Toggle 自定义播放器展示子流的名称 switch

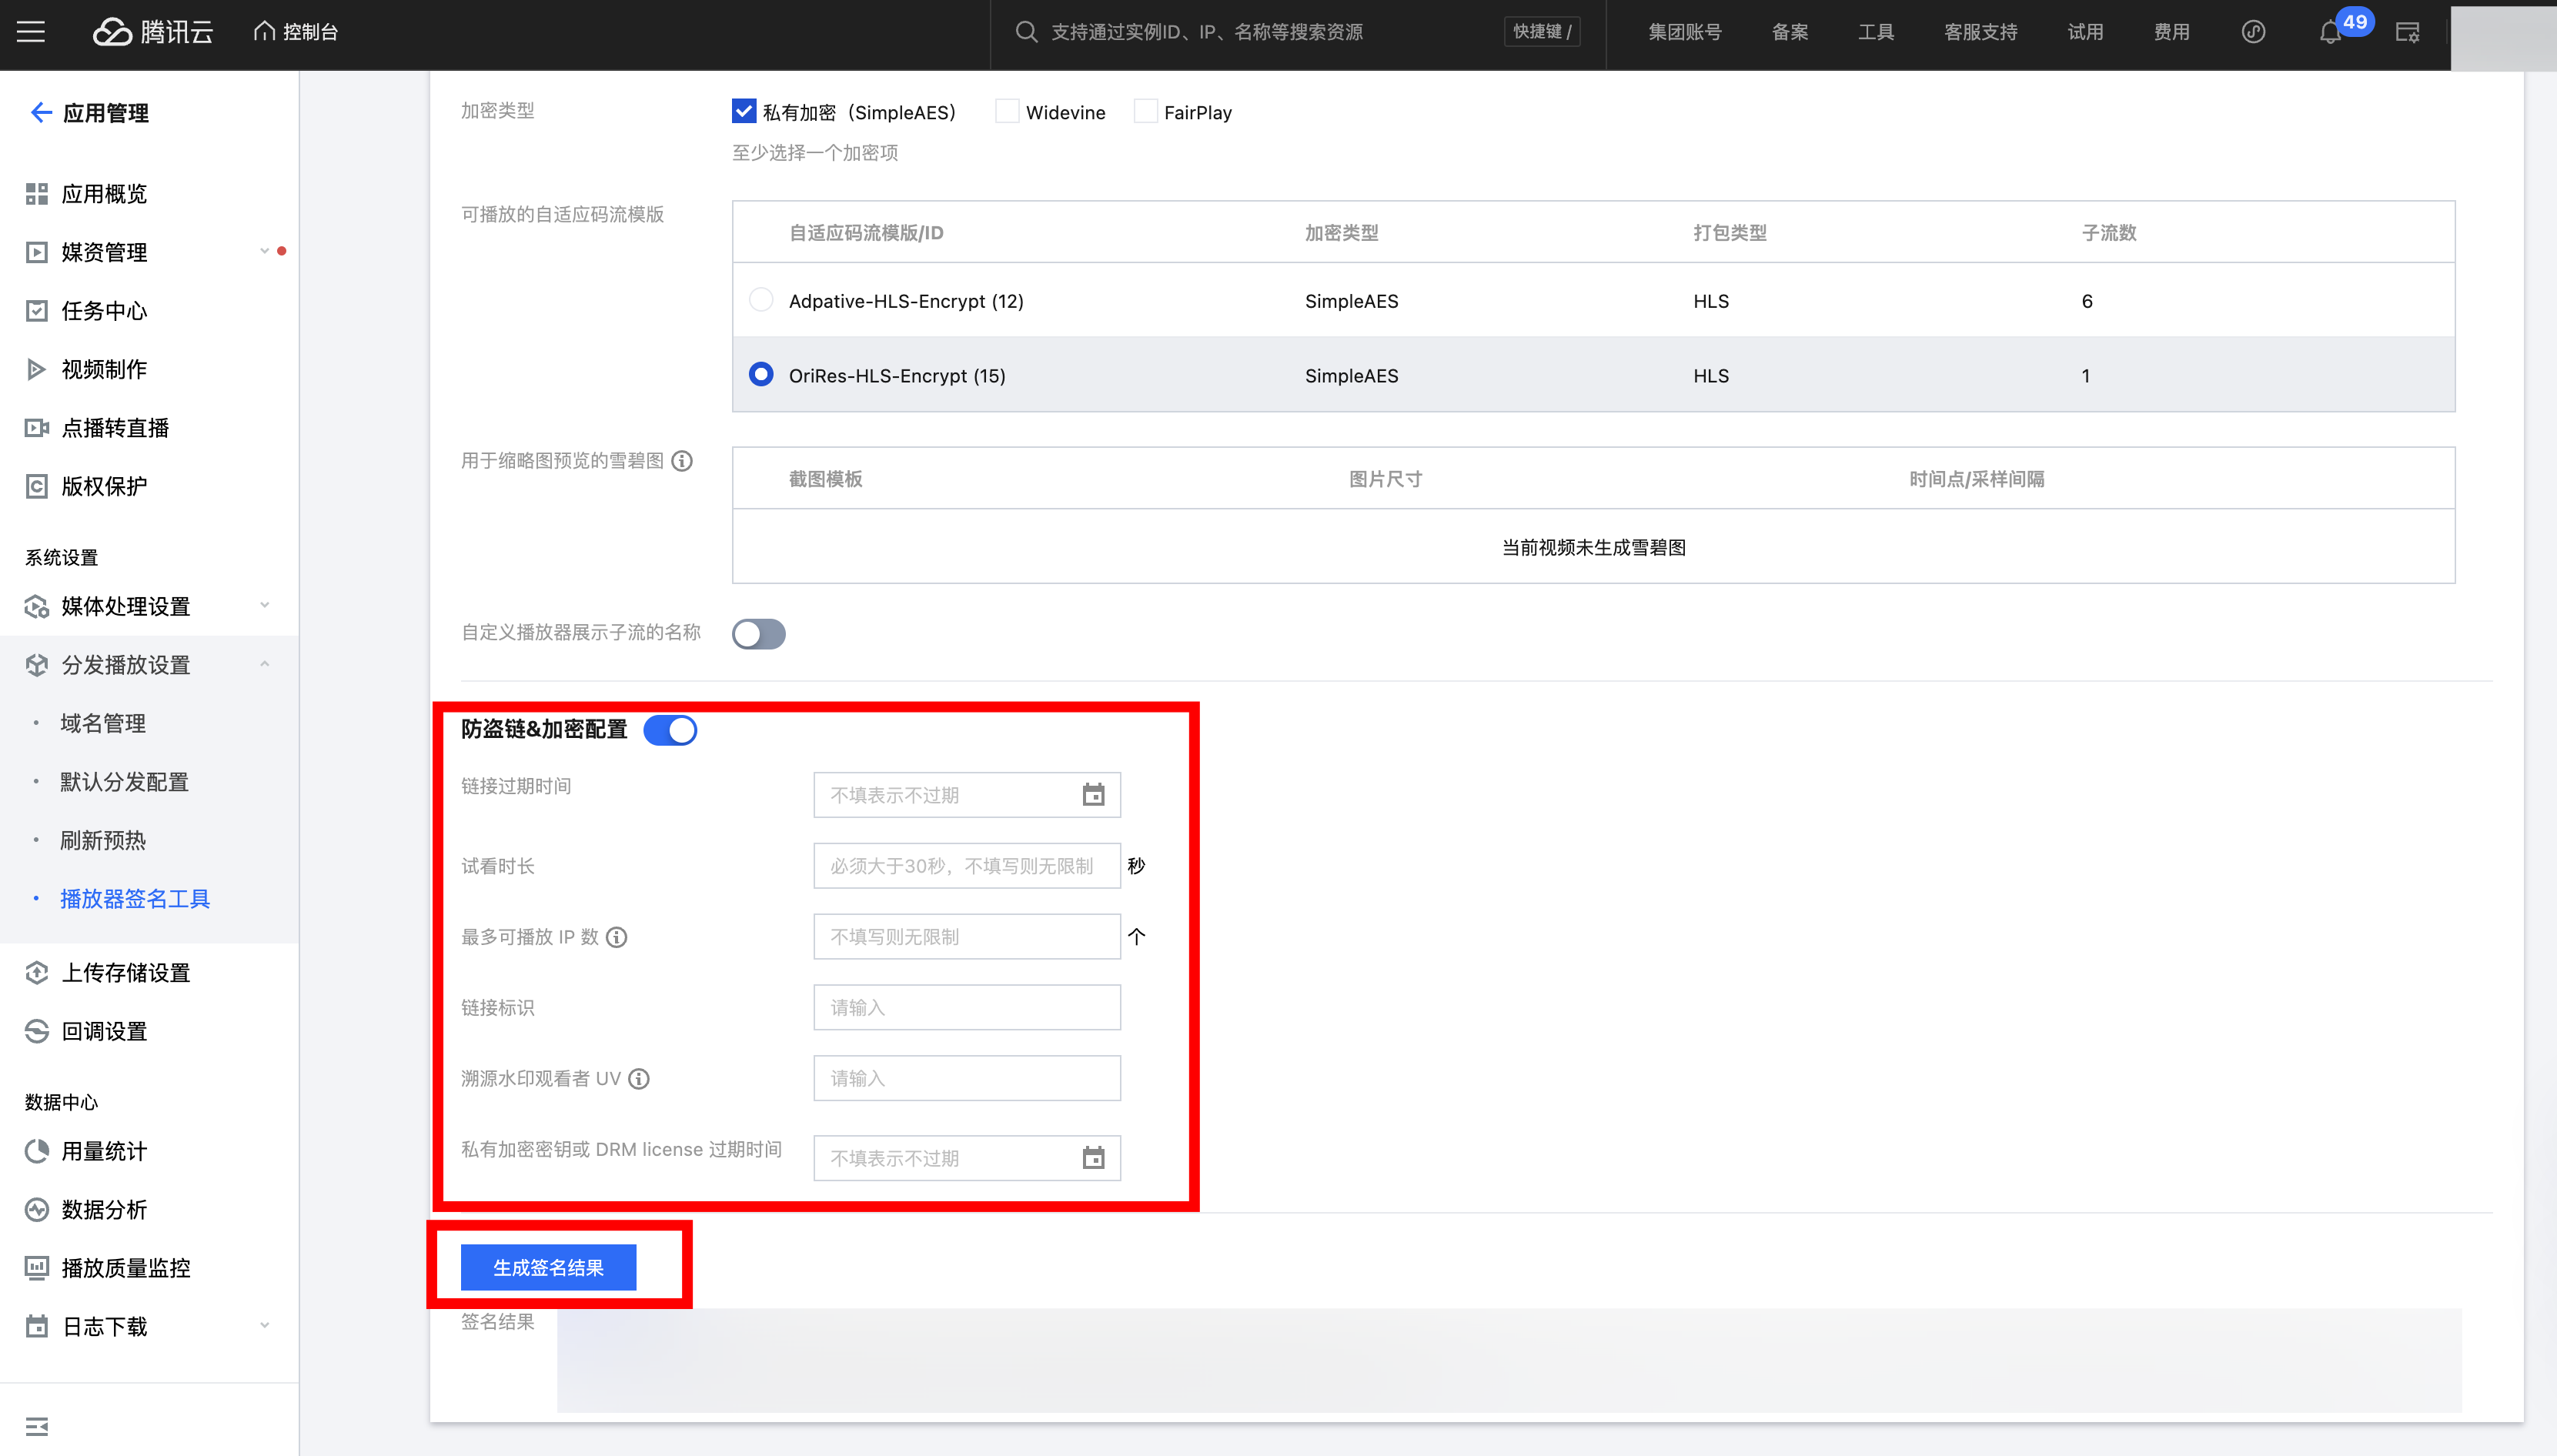[759, 634]
